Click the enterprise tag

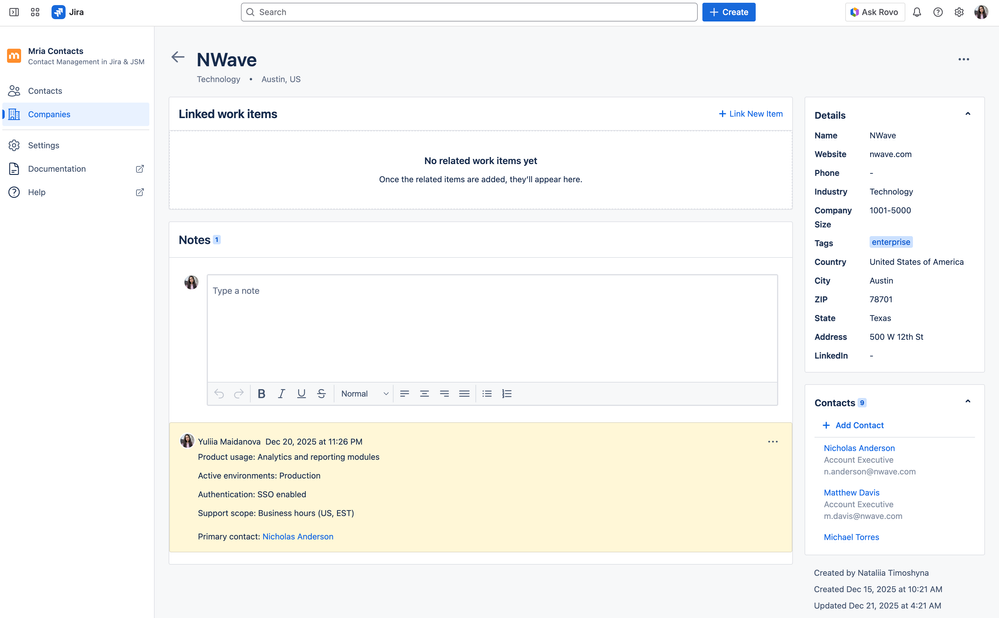point(891,242)
